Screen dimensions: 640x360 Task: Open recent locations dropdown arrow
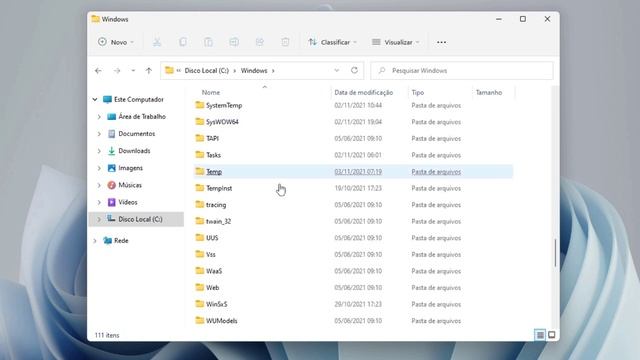[133, 71]
